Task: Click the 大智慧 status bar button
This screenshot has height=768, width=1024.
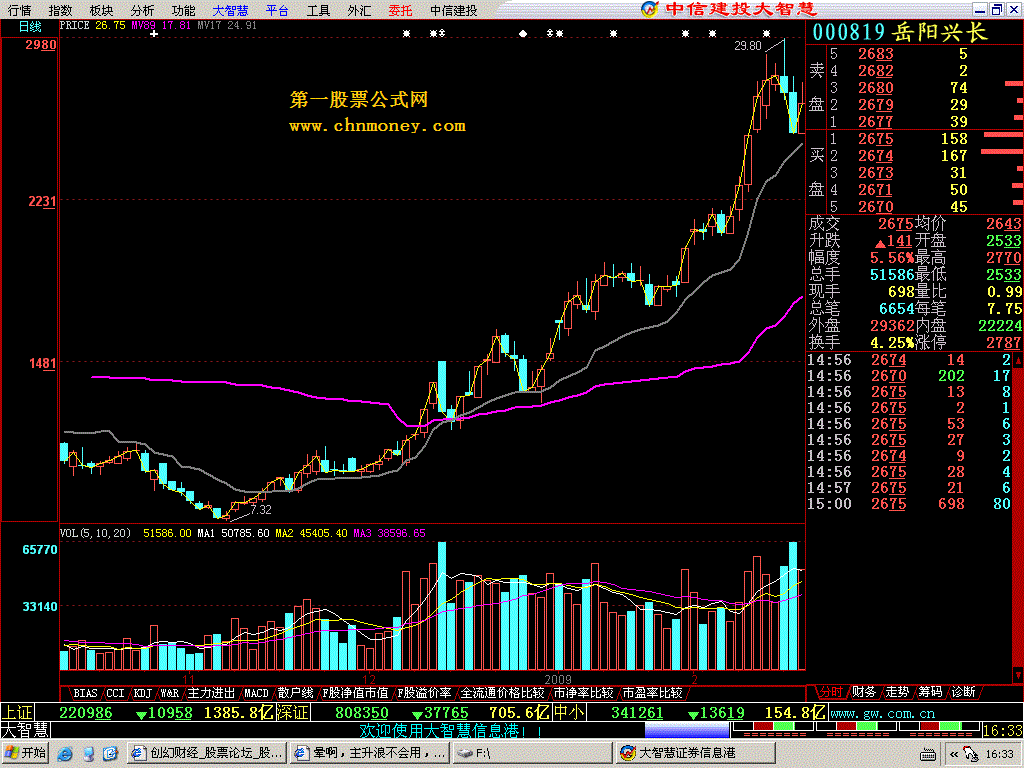Action: tap(25, 729)
